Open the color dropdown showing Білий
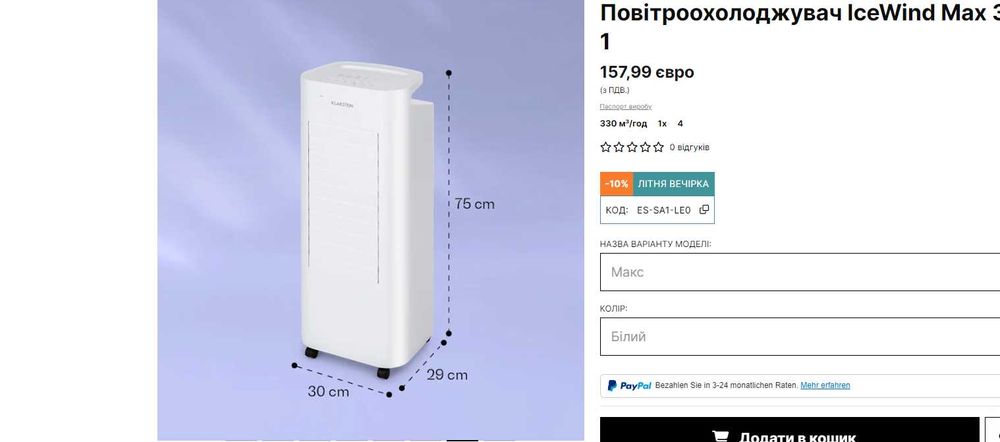 (800, 337)
